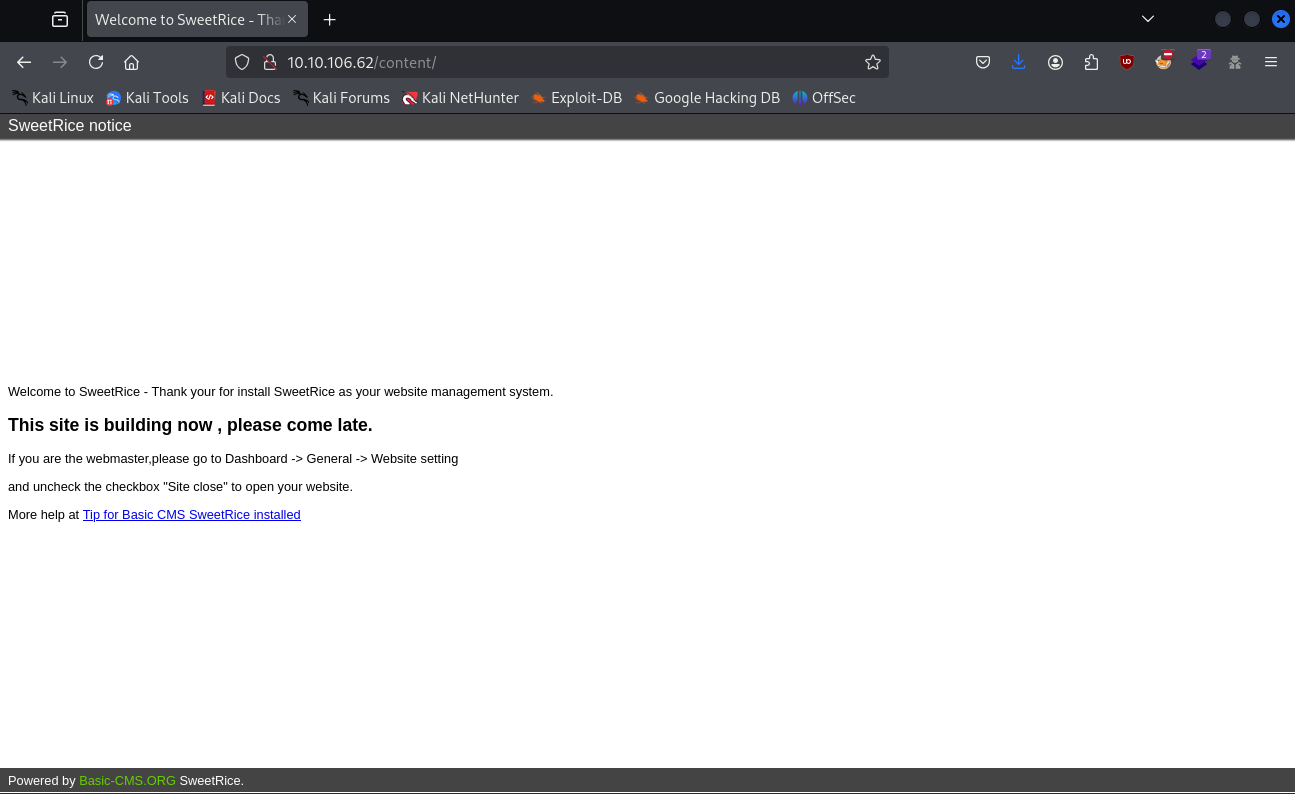Open the Firefox application hamburger menu
1295x794 pixels.
[1271, 62]
